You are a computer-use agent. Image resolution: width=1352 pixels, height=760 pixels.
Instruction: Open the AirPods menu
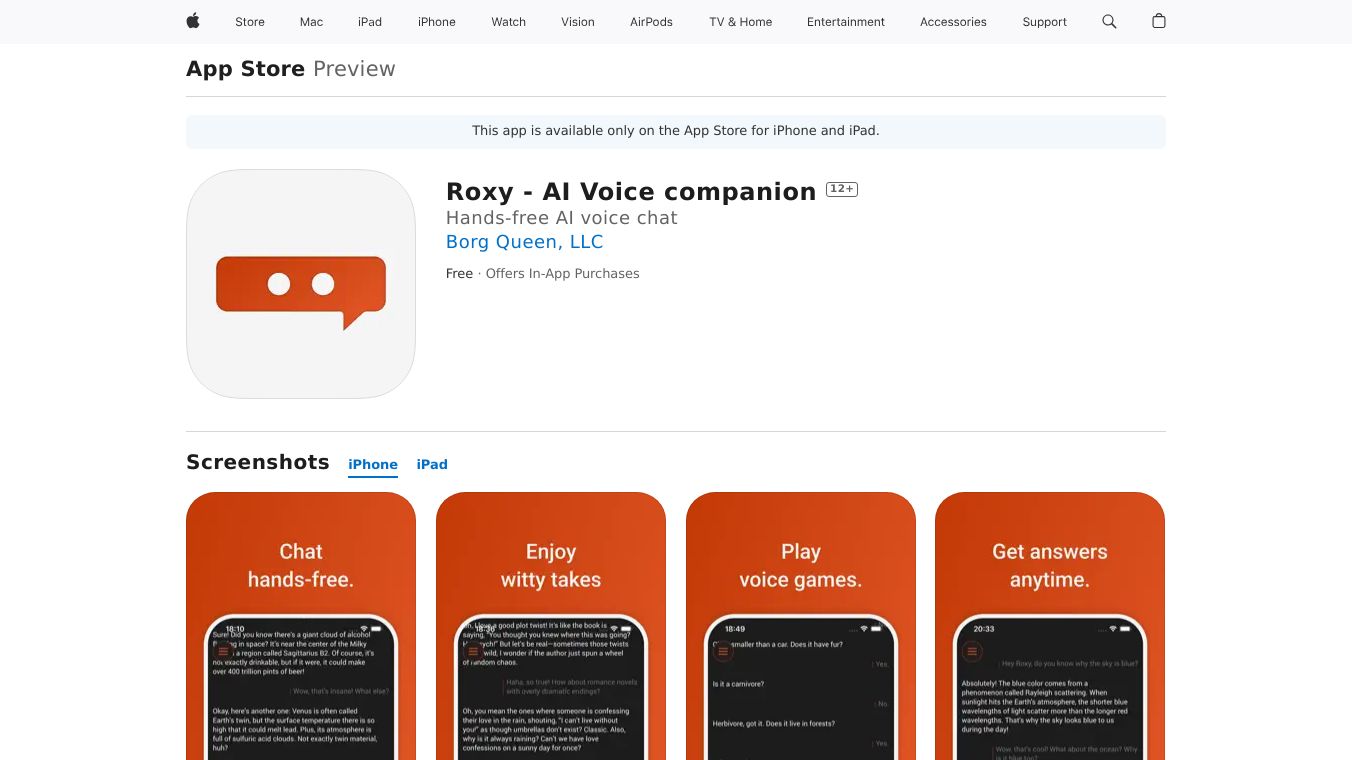pyautogui.click(x=651, y=22)
